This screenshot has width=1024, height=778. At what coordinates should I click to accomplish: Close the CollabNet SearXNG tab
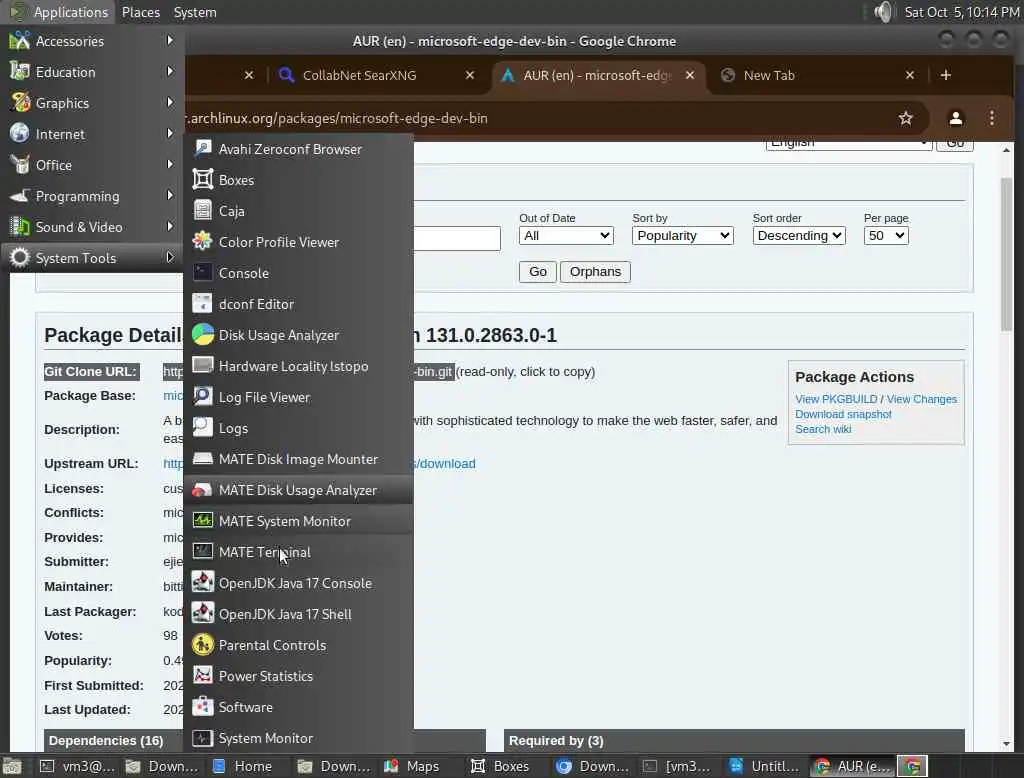coord(470,75)
